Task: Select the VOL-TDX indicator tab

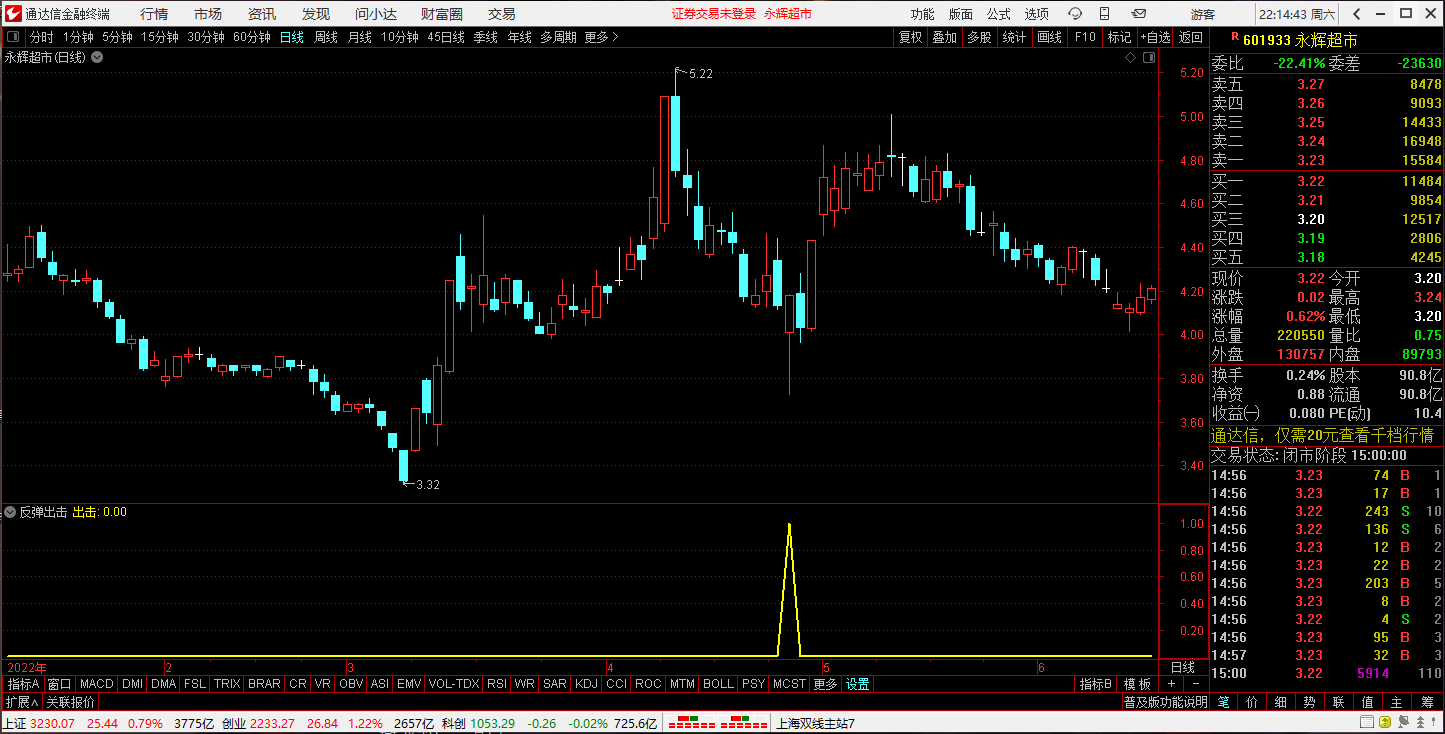Action: [x=453, y=684]
